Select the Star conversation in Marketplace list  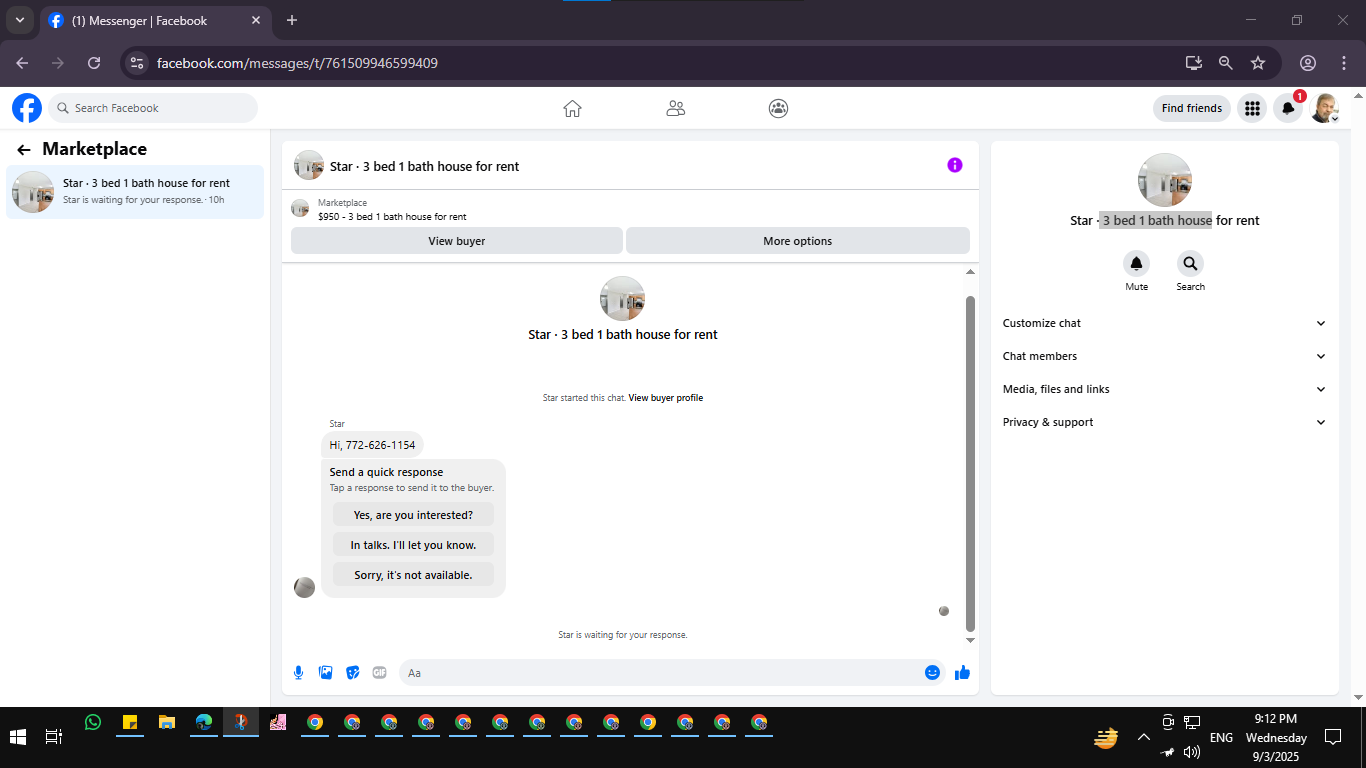(135, 191)
